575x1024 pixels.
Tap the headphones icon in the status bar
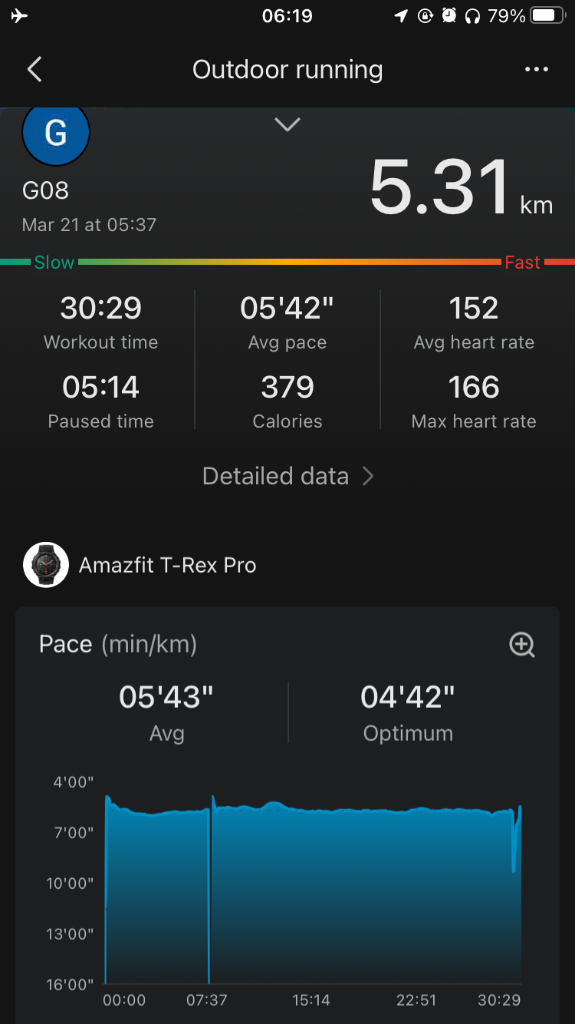click(x=472, y=16)
